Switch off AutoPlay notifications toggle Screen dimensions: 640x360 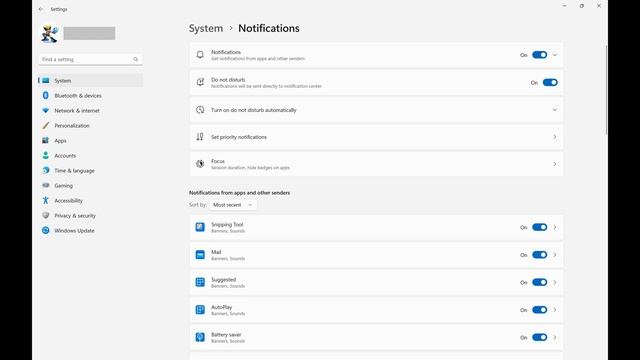540,310
